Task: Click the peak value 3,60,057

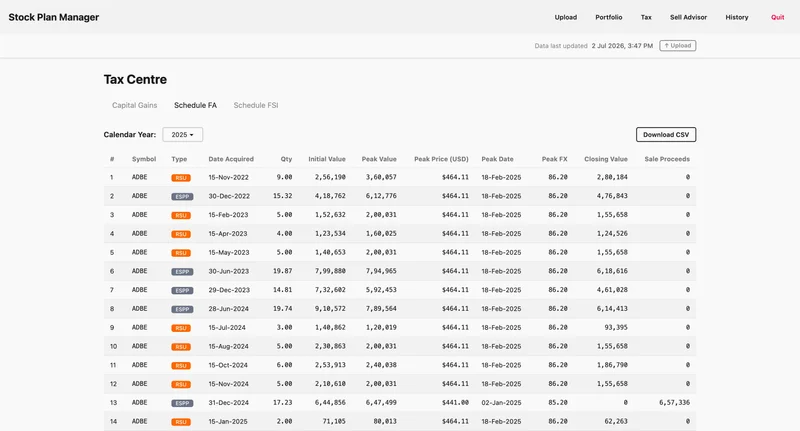Action: (x=381, y=178)
